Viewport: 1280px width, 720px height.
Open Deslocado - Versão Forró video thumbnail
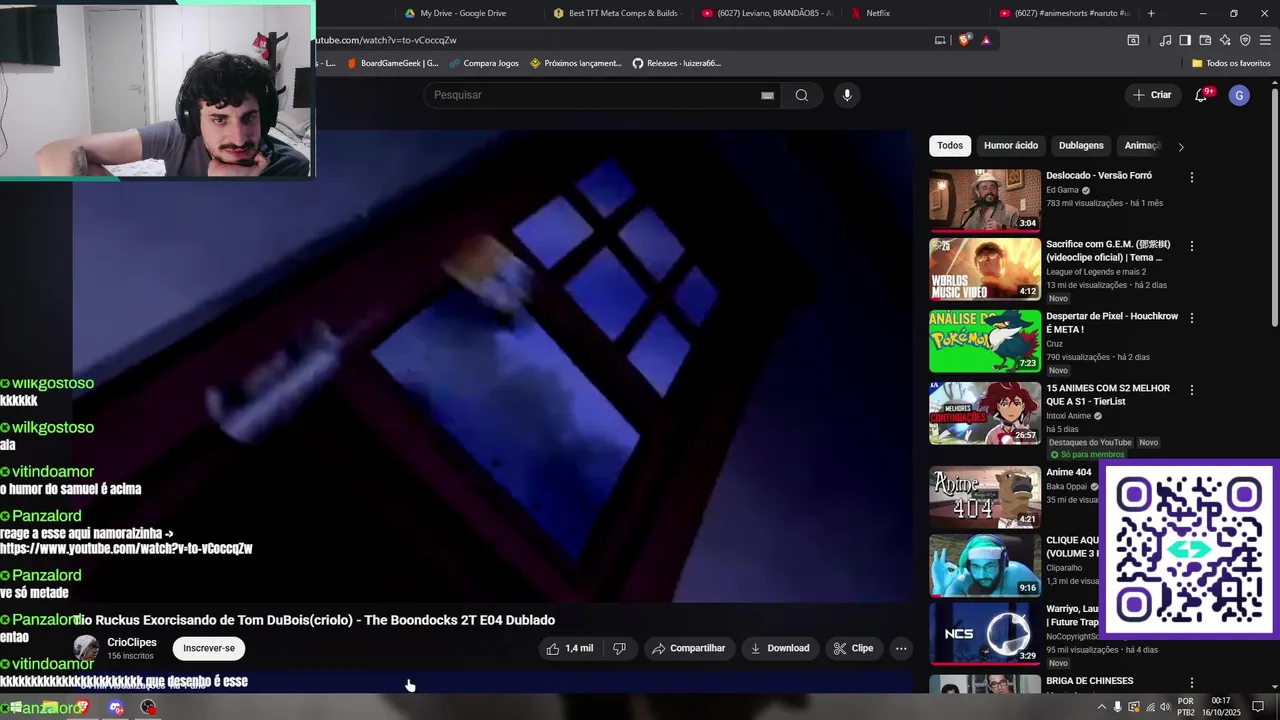click(x=985, y=200)
